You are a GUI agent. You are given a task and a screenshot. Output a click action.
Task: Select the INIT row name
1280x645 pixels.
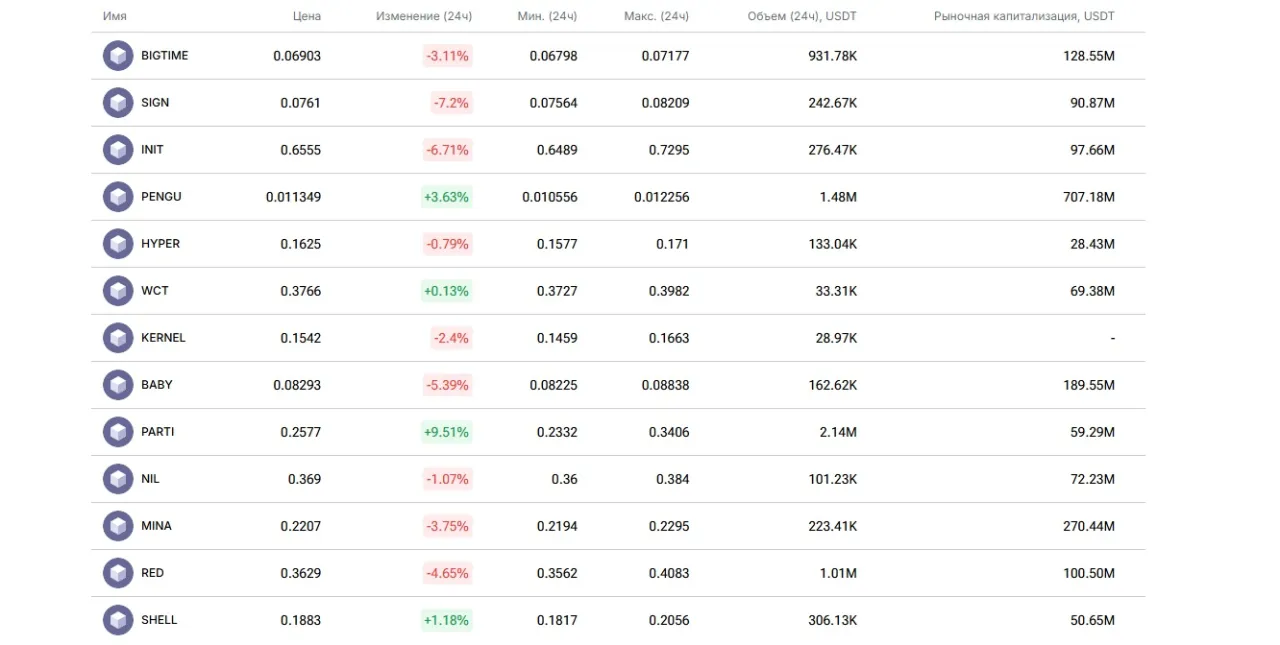click(x=152, y=150)
